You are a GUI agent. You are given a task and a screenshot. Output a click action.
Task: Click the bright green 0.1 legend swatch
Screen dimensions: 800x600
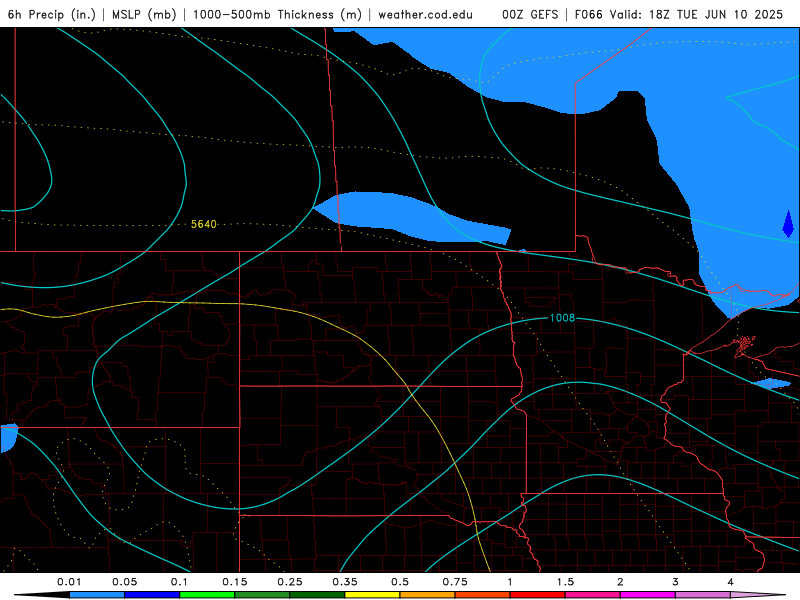(207, 595)
